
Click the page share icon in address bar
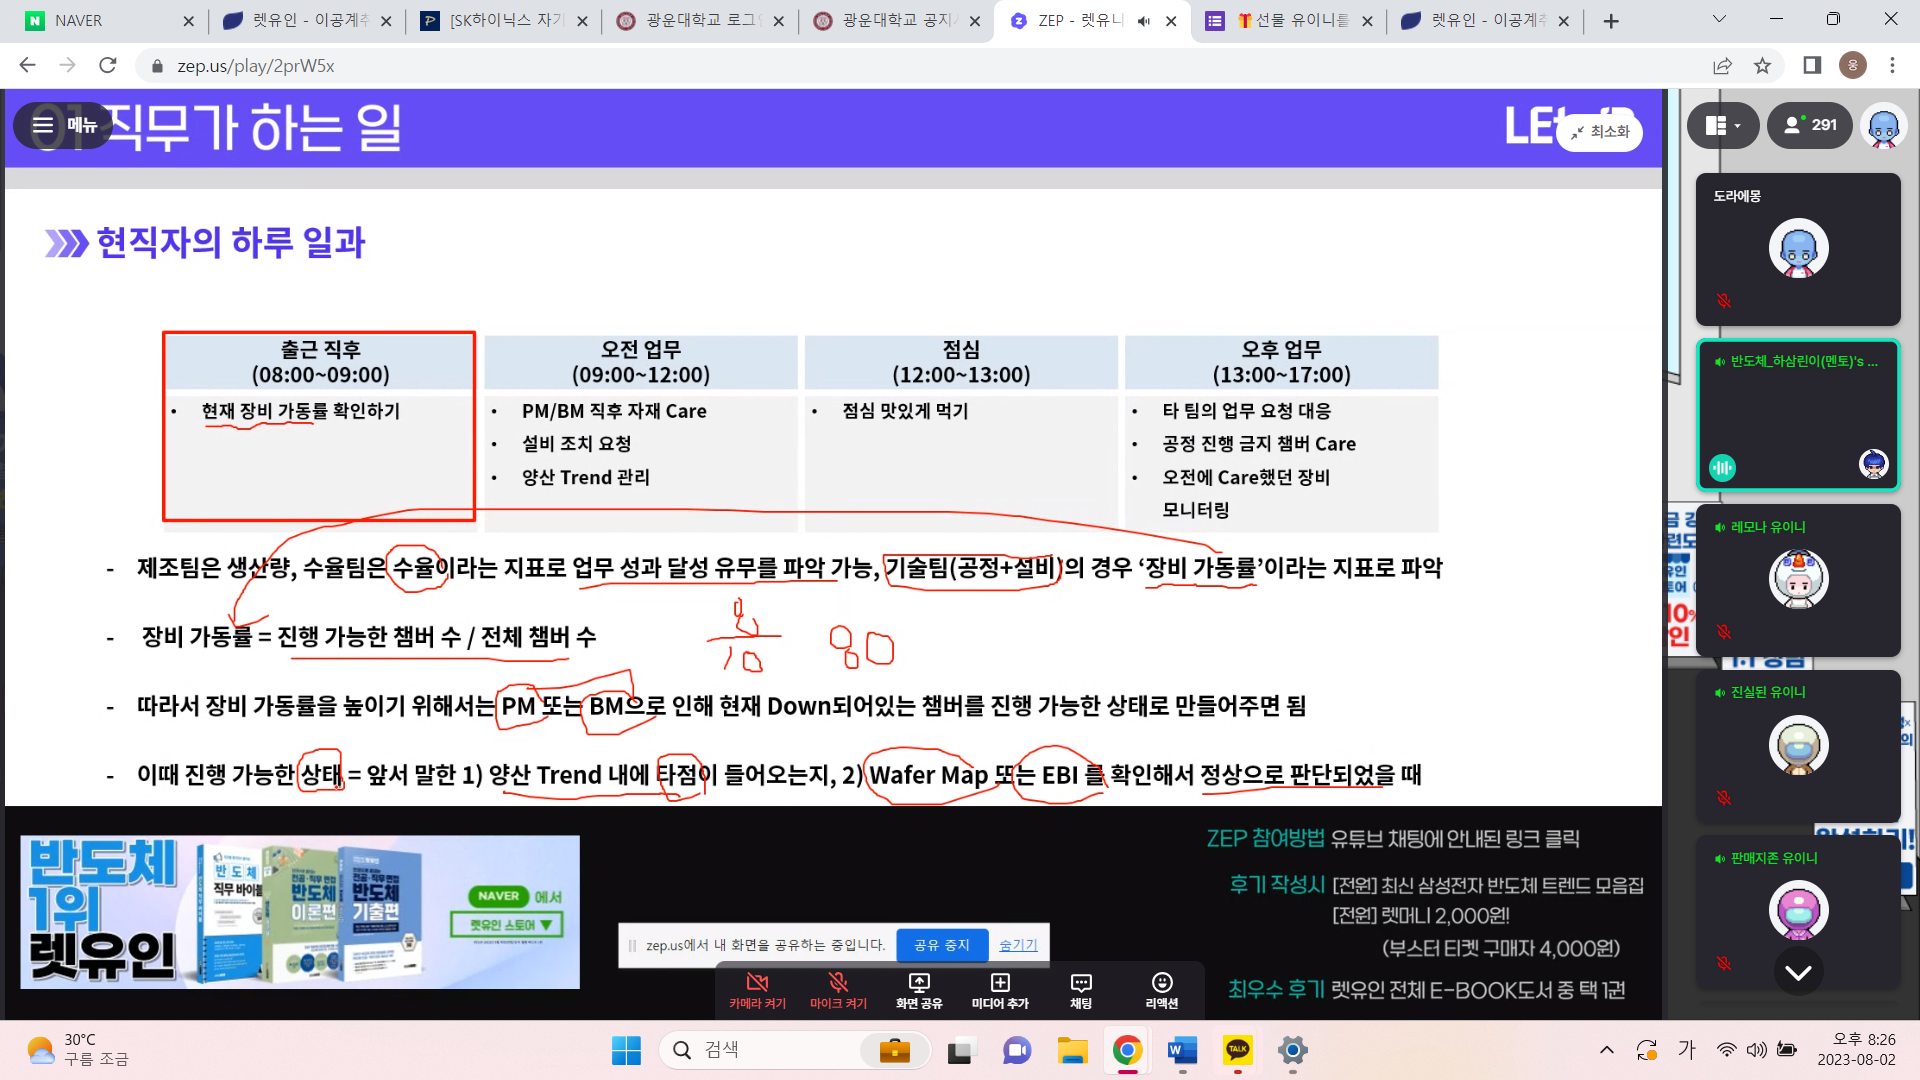[1722, 66]
